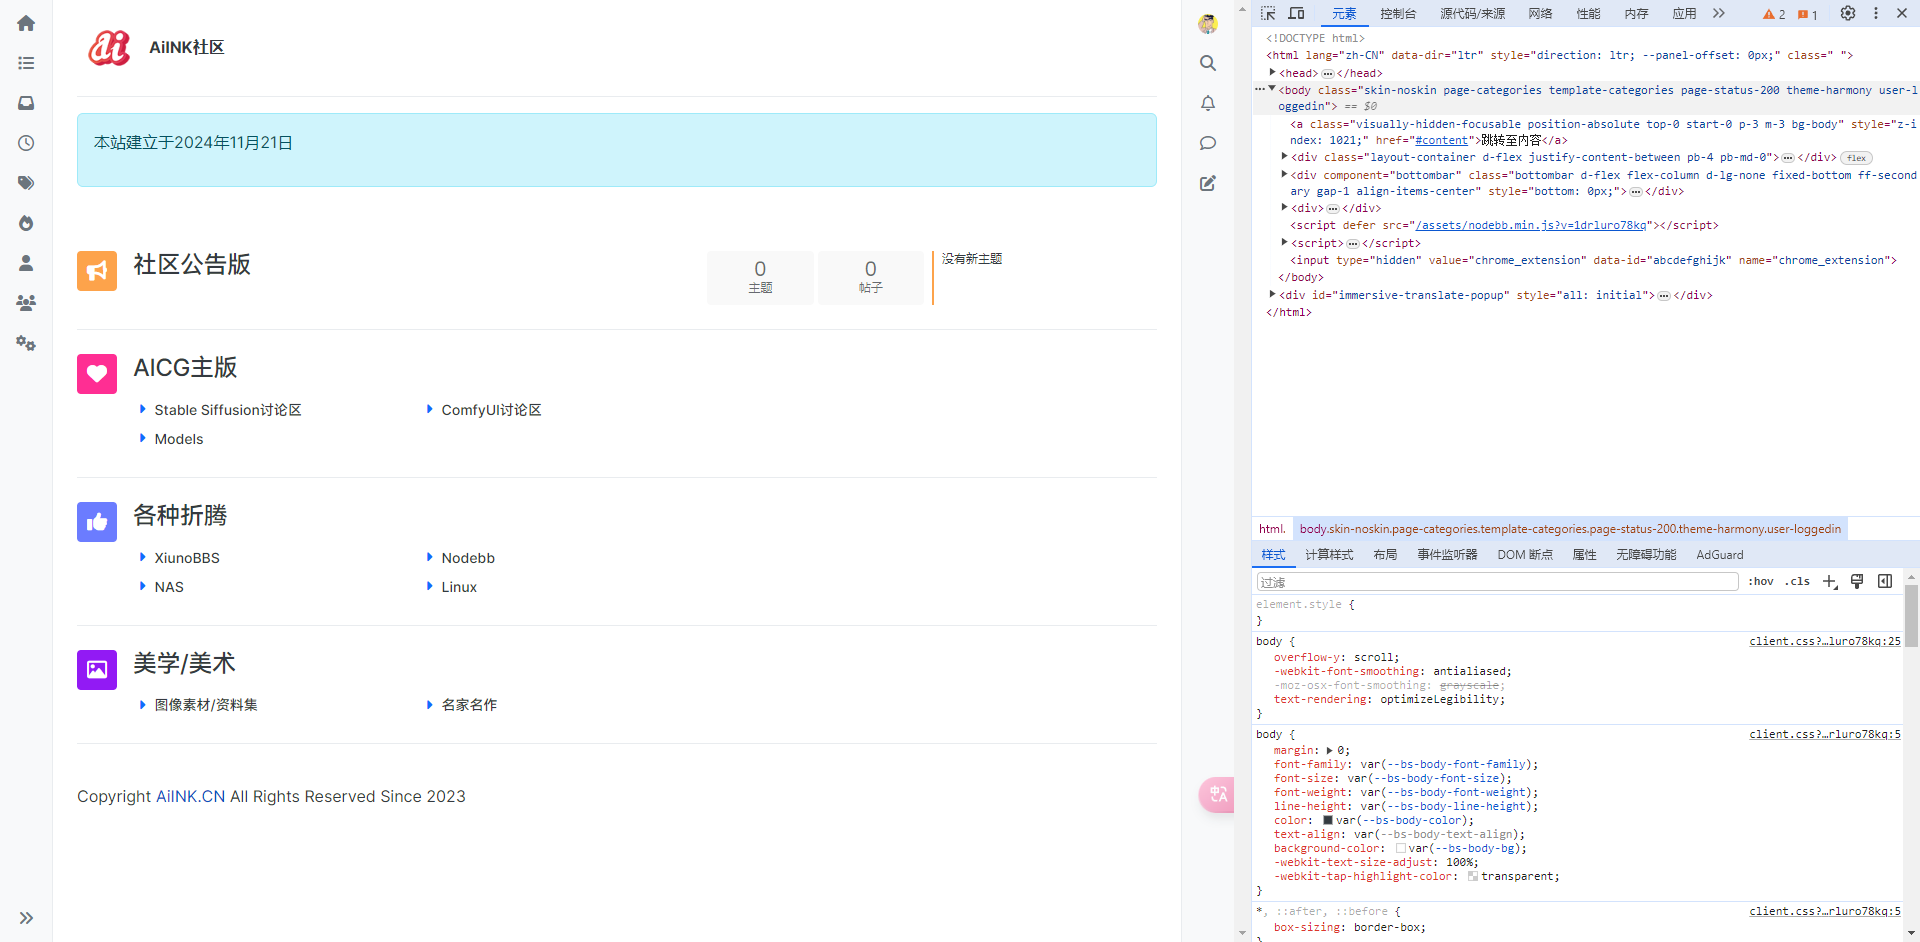Switch to the 应用 tab

[1684, 13]
